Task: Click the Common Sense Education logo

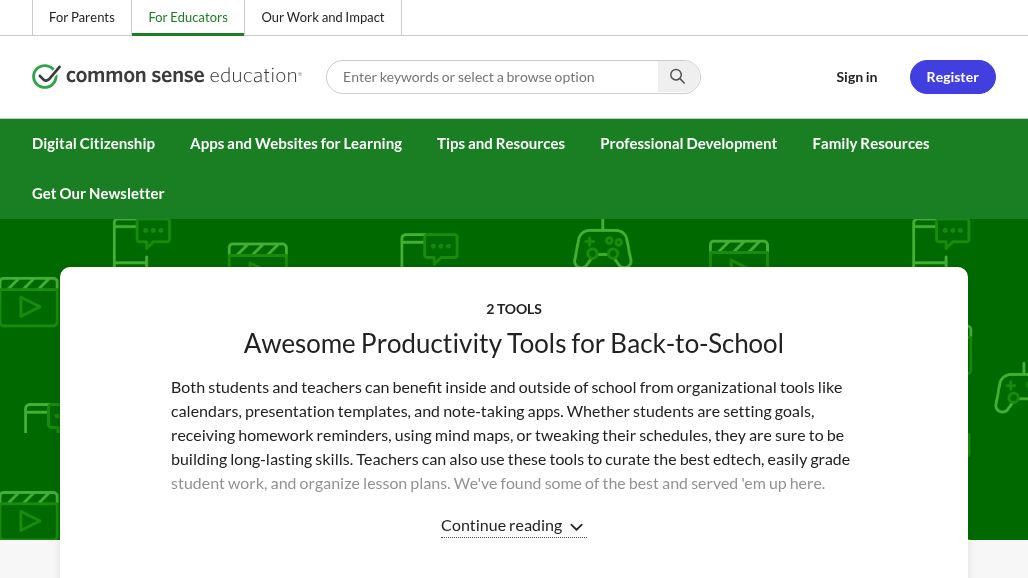Action: tap(167, 76)
